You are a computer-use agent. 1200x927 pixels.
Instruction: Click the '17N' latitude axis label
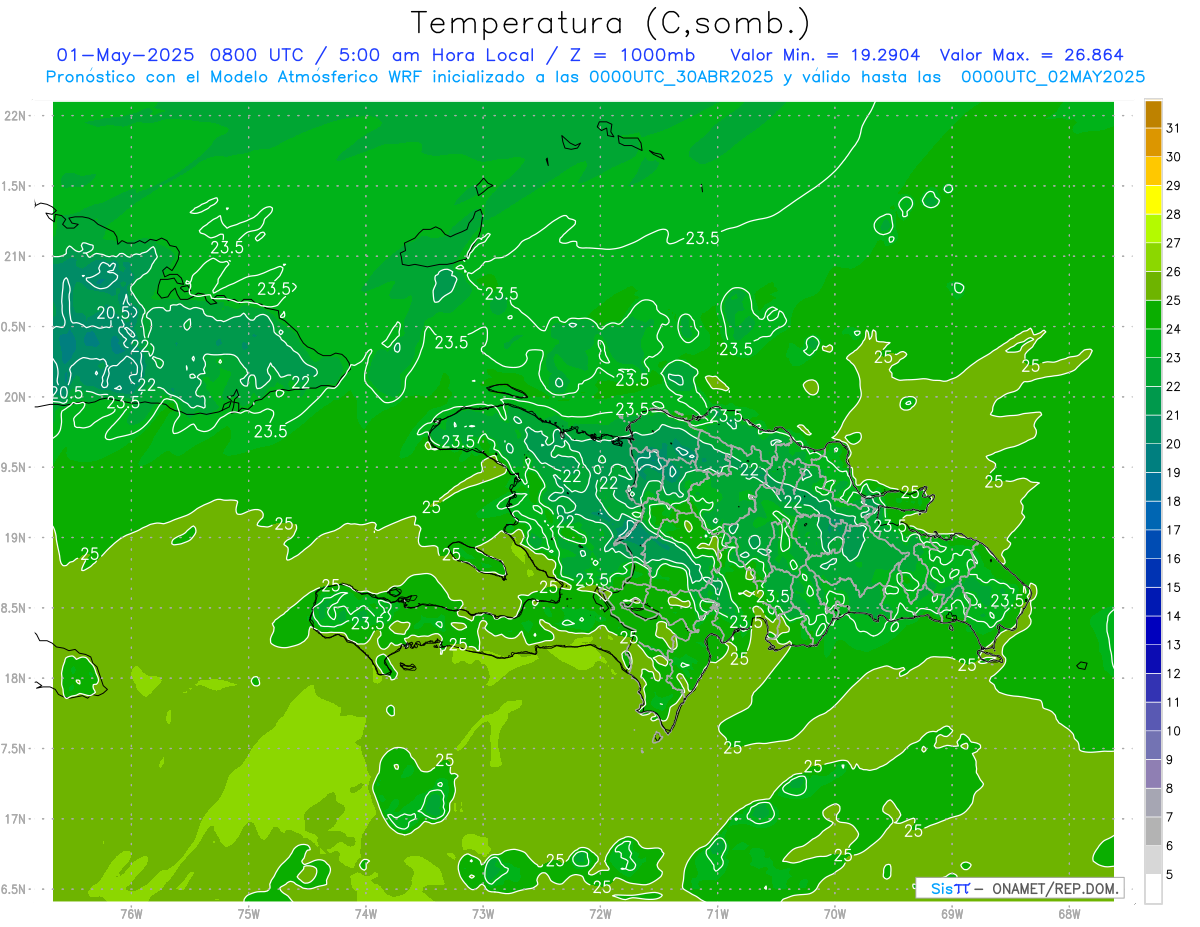[16, 819]
